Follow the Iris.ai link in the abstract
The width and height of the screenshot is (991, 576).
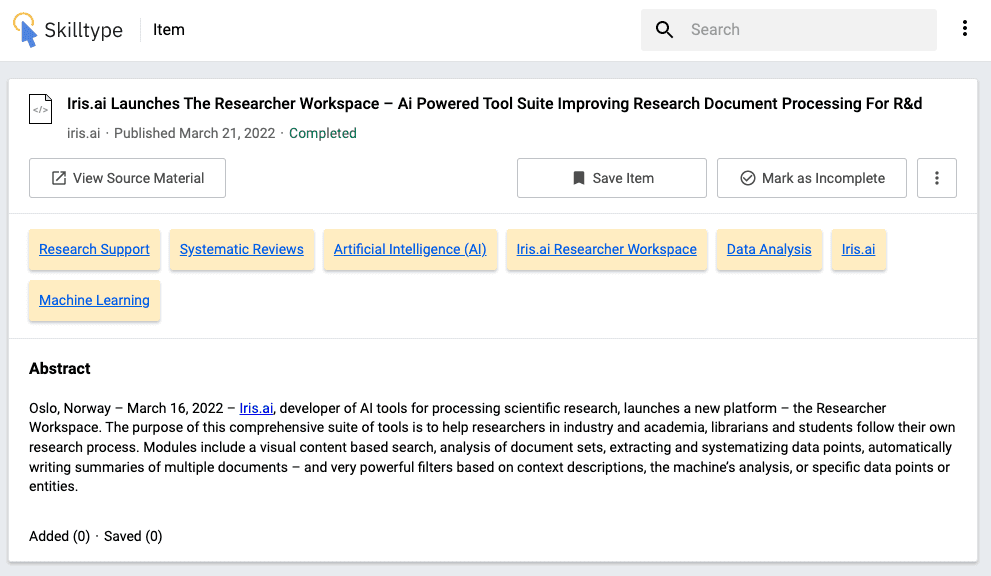point(256,408)
